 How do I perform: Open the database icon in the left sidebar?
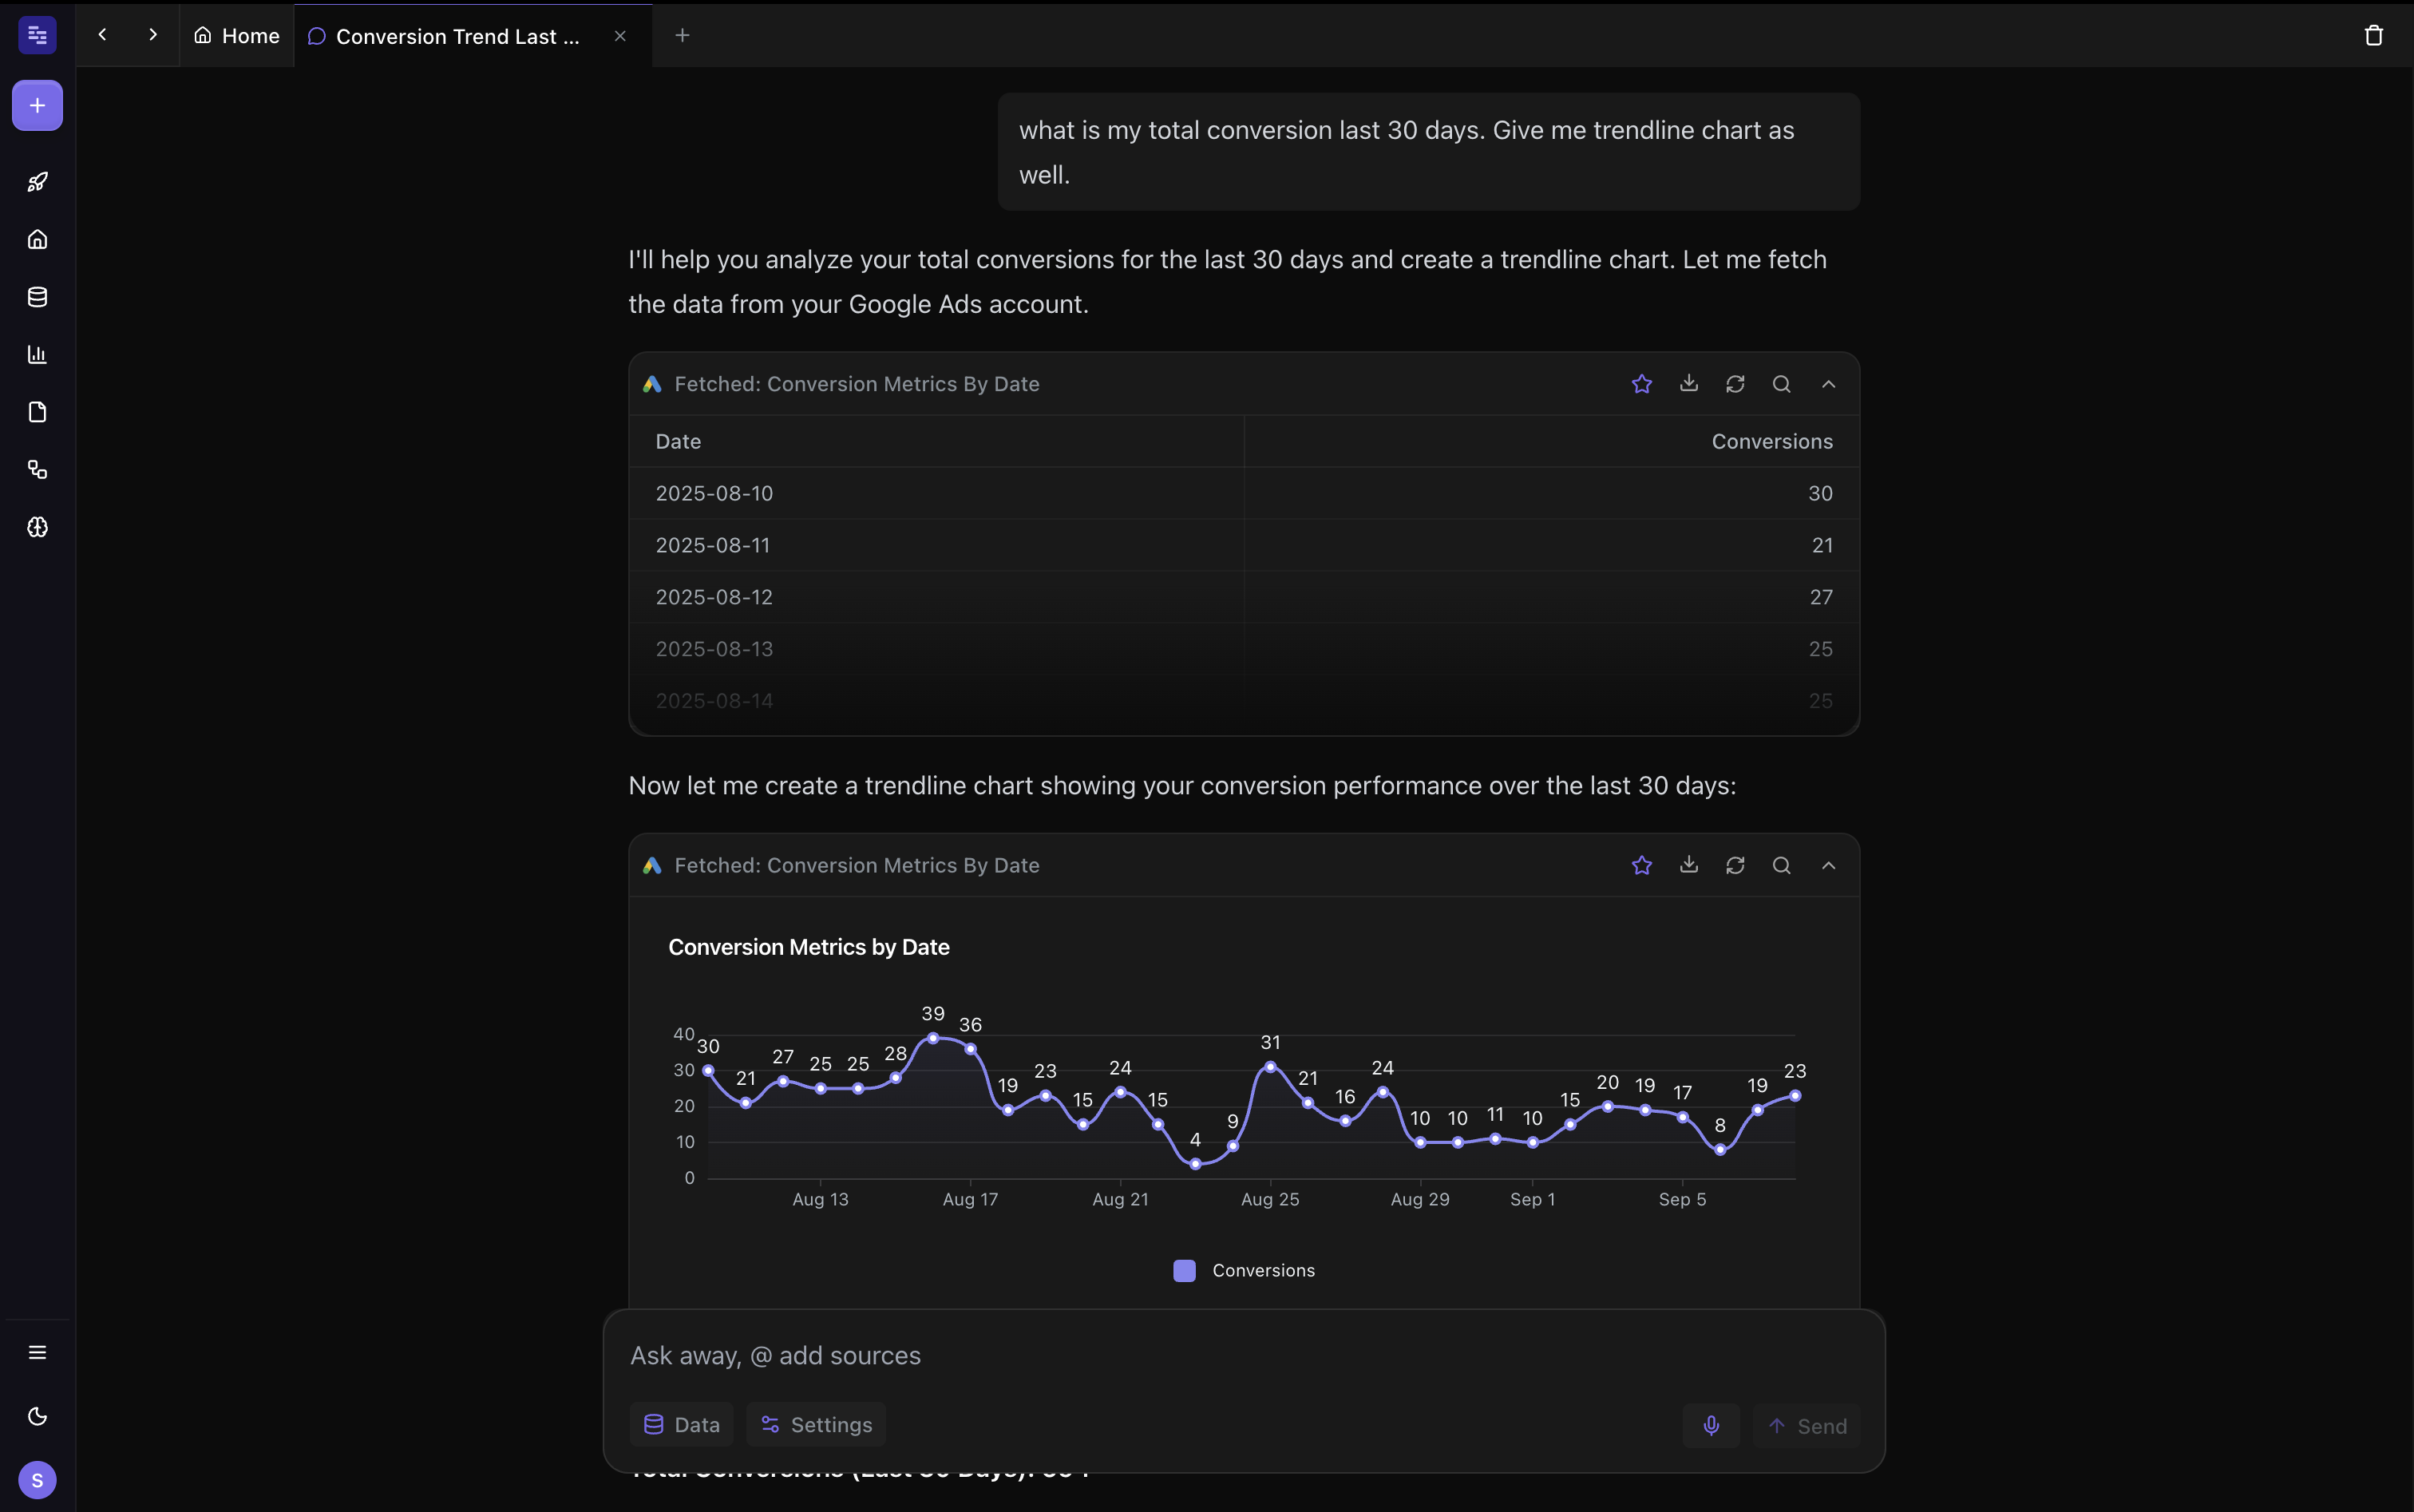(x=37, y=296)
